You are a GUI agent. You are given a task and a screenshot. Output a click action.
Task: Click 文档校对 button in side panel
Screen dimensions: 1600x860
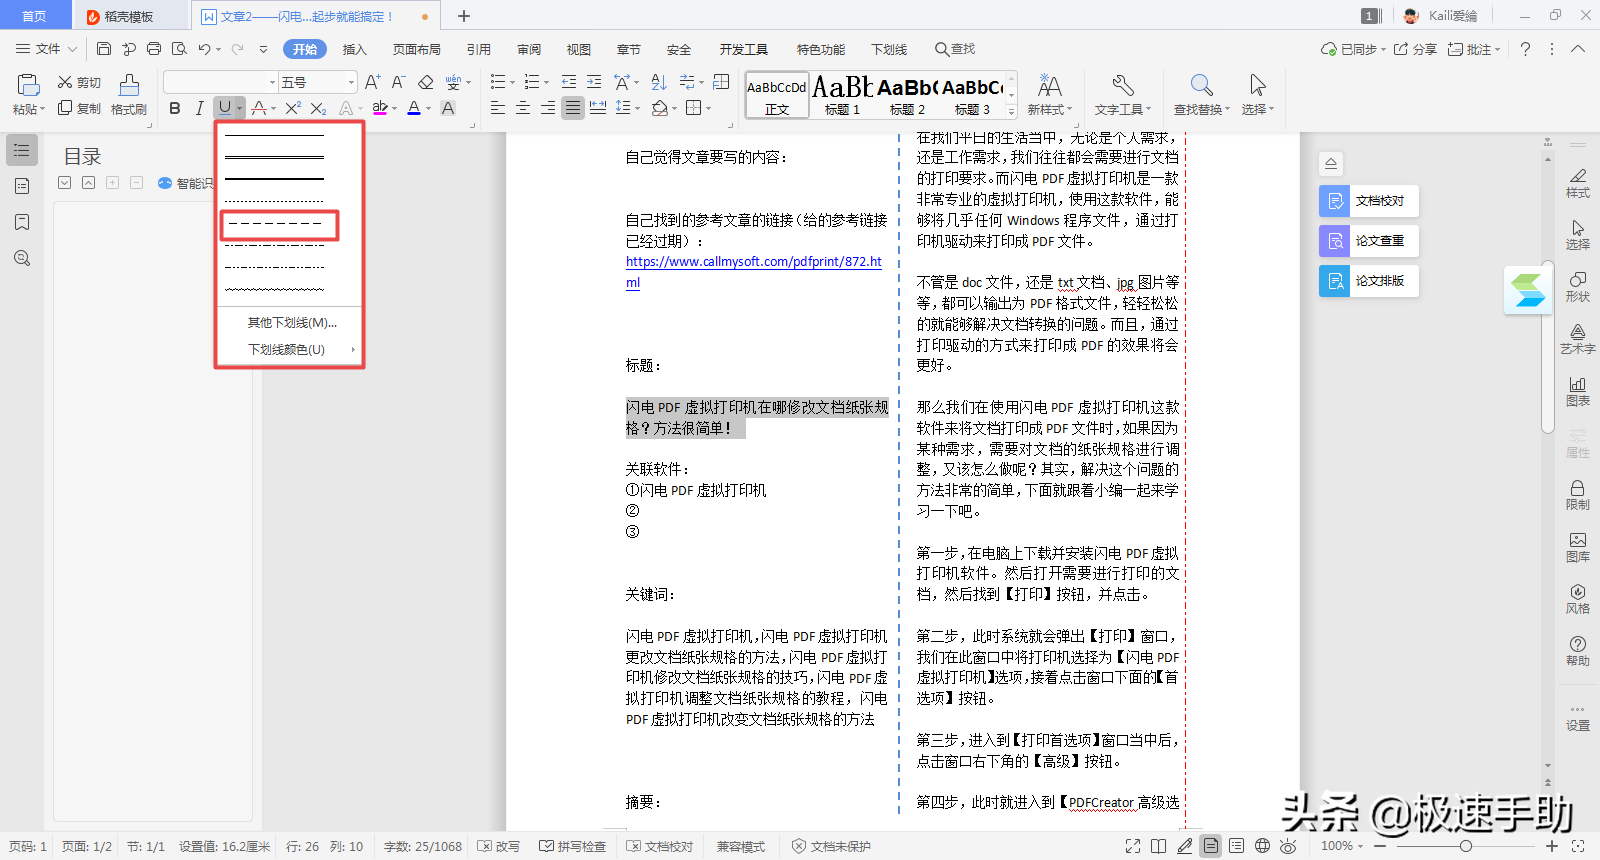(1368, 201)
